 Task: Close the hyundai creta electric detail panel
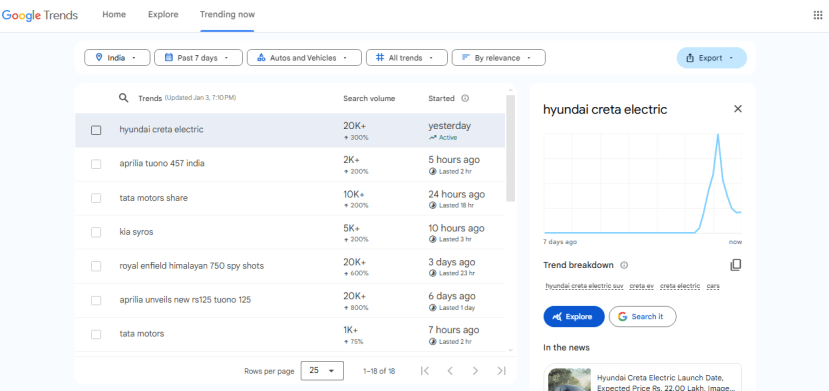[x=738, y=109]
